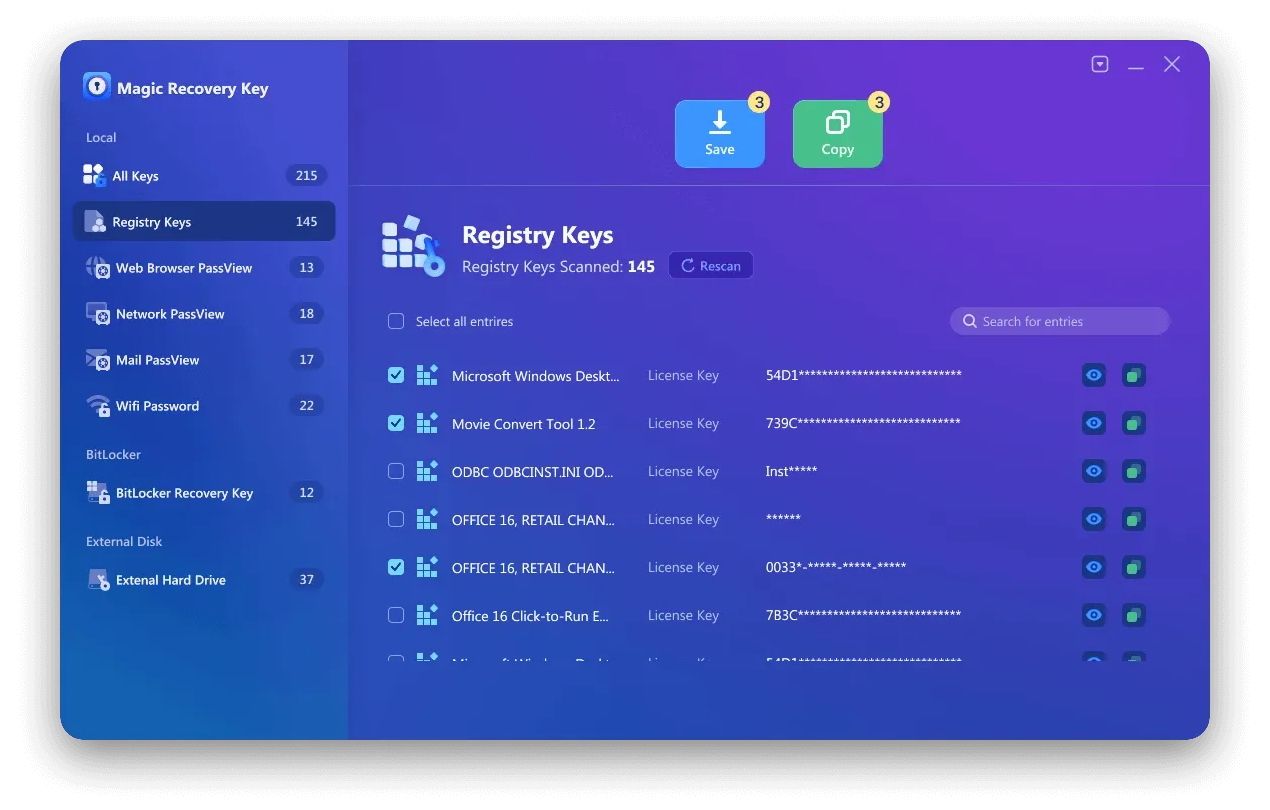This screenshot has width=1270, height=810.
Task: Click Microsoft Windows Deskt... 54D1 row app icon
Action: (427, 375)
